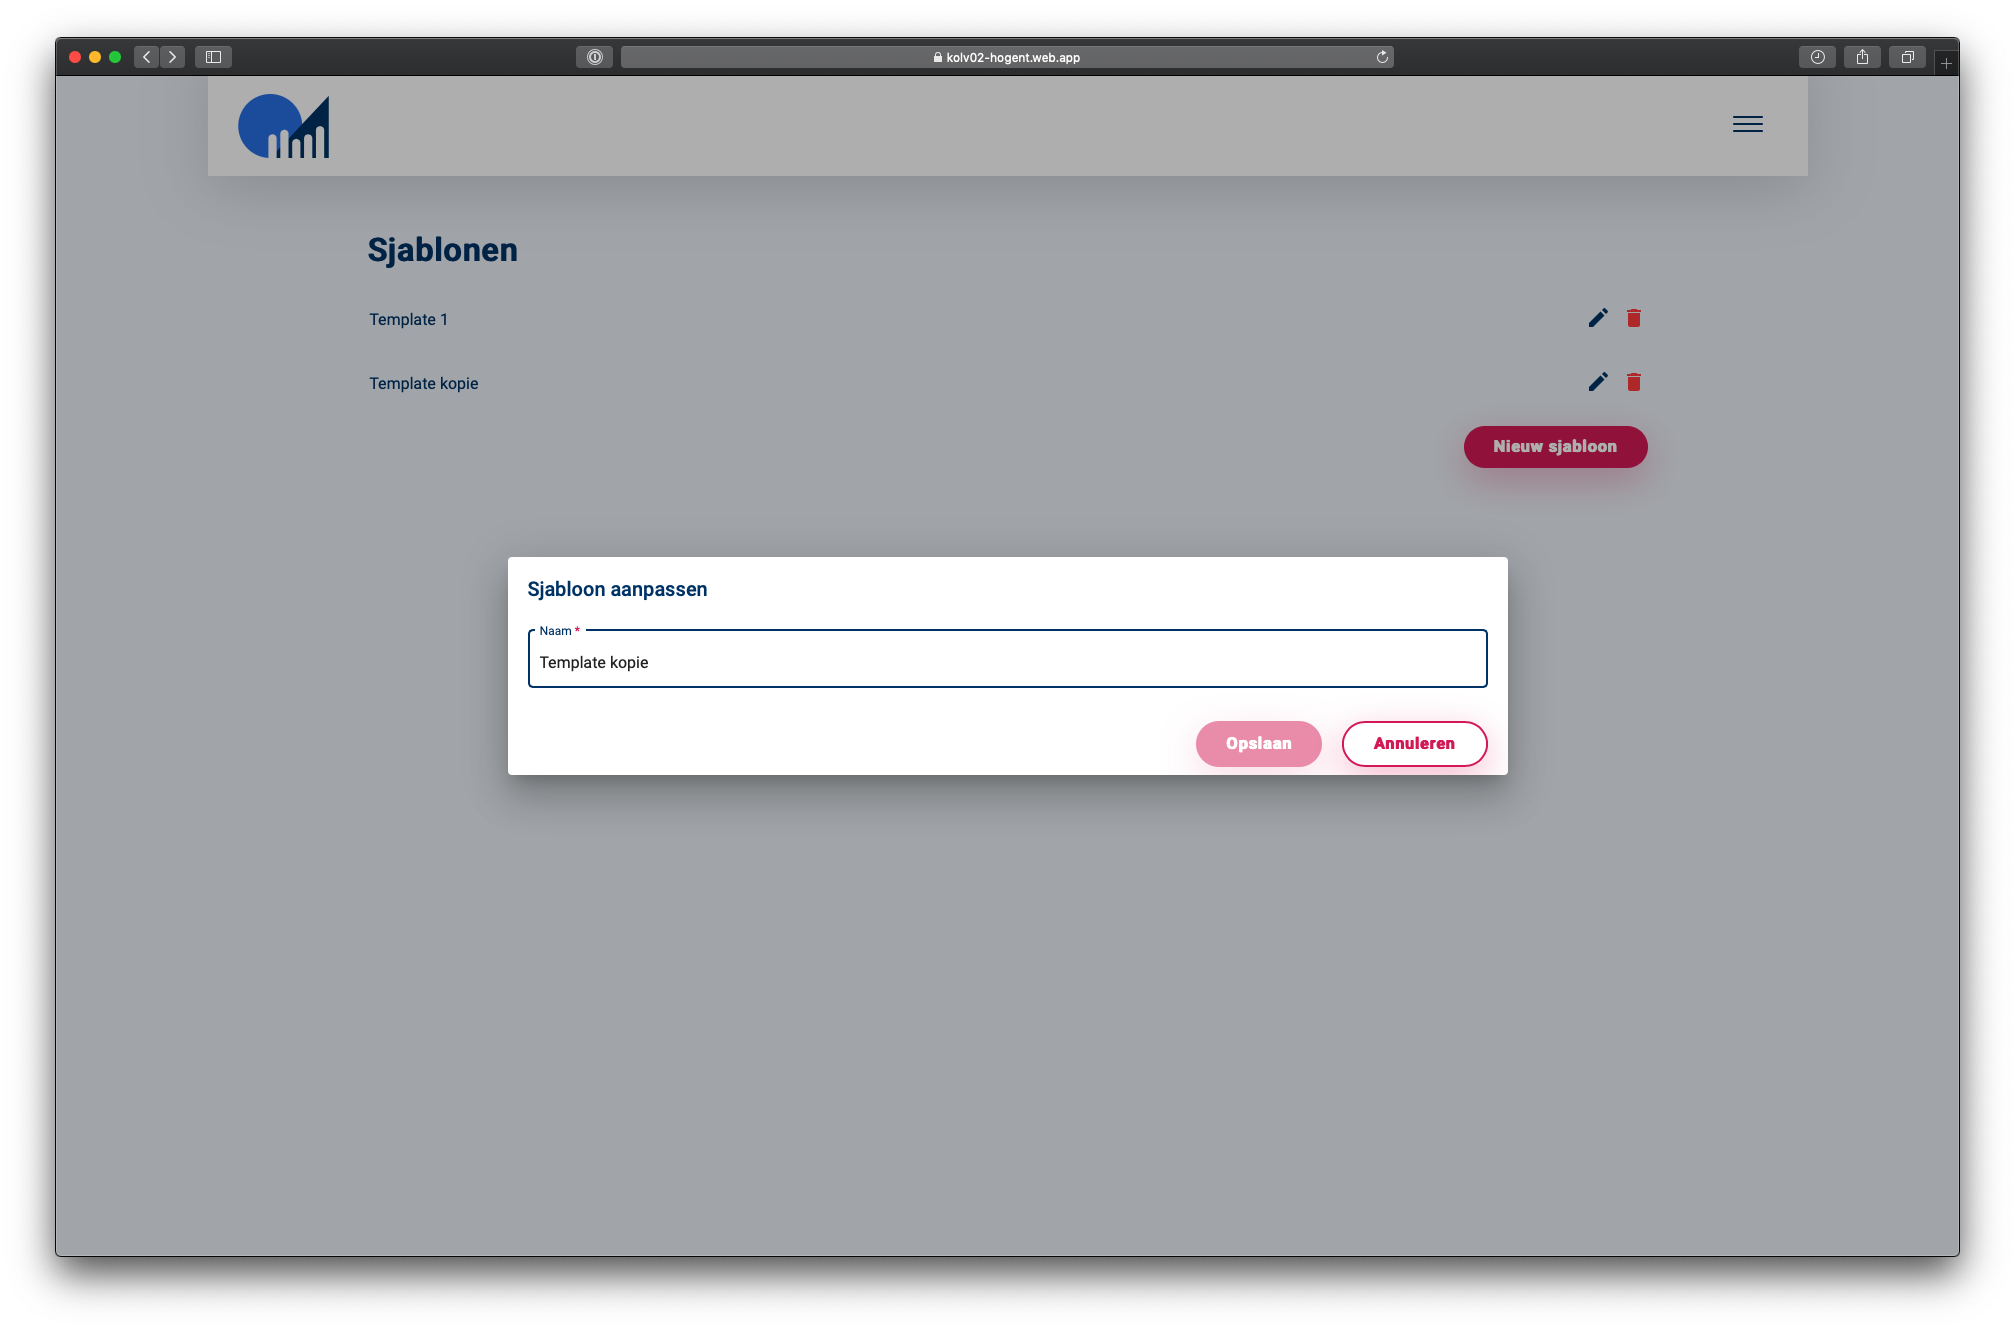Focus the Naam input field
The image size is (2015, 1330).
[1007, 662]
